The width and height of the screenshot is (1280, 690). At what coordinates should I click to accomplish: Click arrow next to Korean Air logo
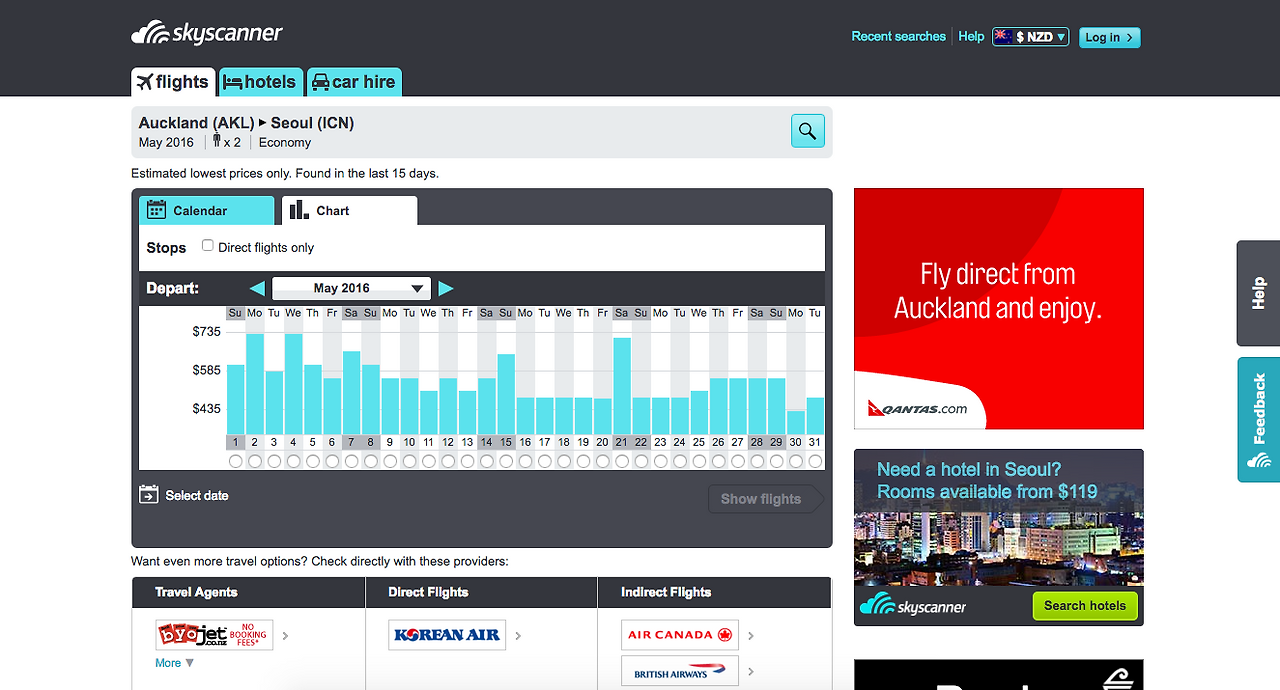518,635
